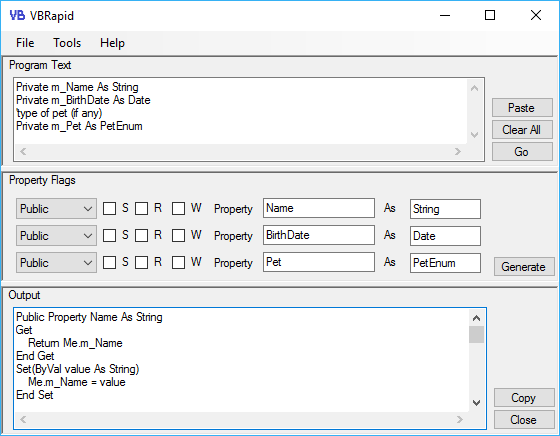Check the W checkbox for Pet property
The height and width of the screenshot is (436, 560).
178,263
